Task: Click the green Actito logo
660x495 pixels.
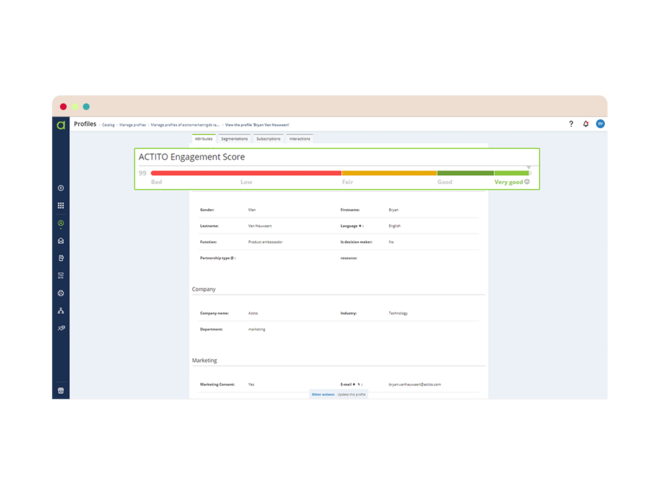Action: point(61,125)
